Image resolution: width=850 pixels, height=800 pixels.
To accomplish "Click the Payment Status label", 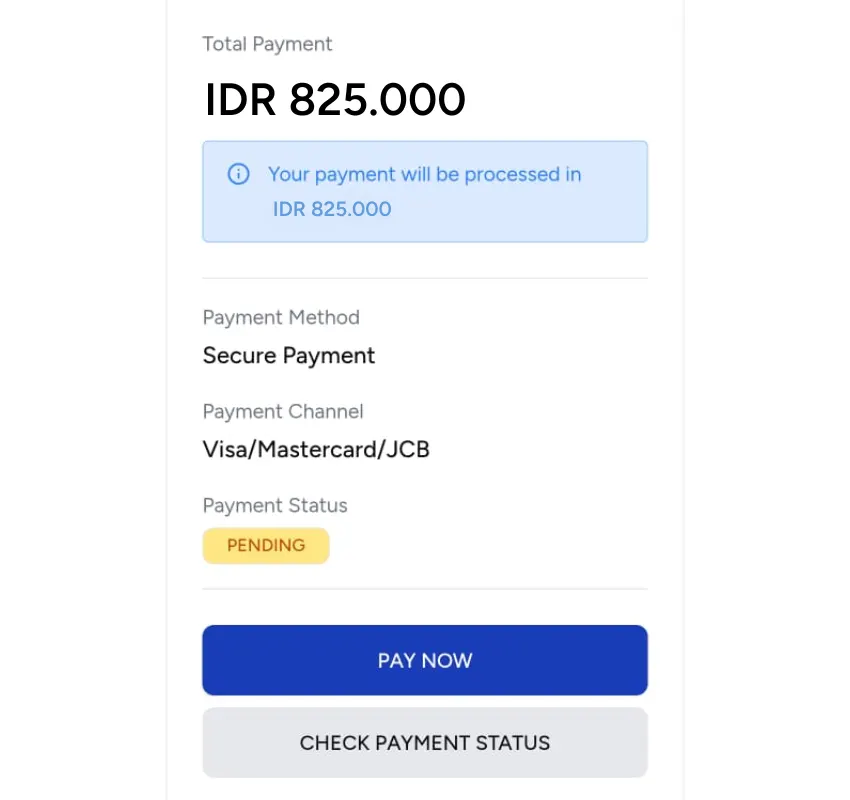I will [x=275, y=505].
